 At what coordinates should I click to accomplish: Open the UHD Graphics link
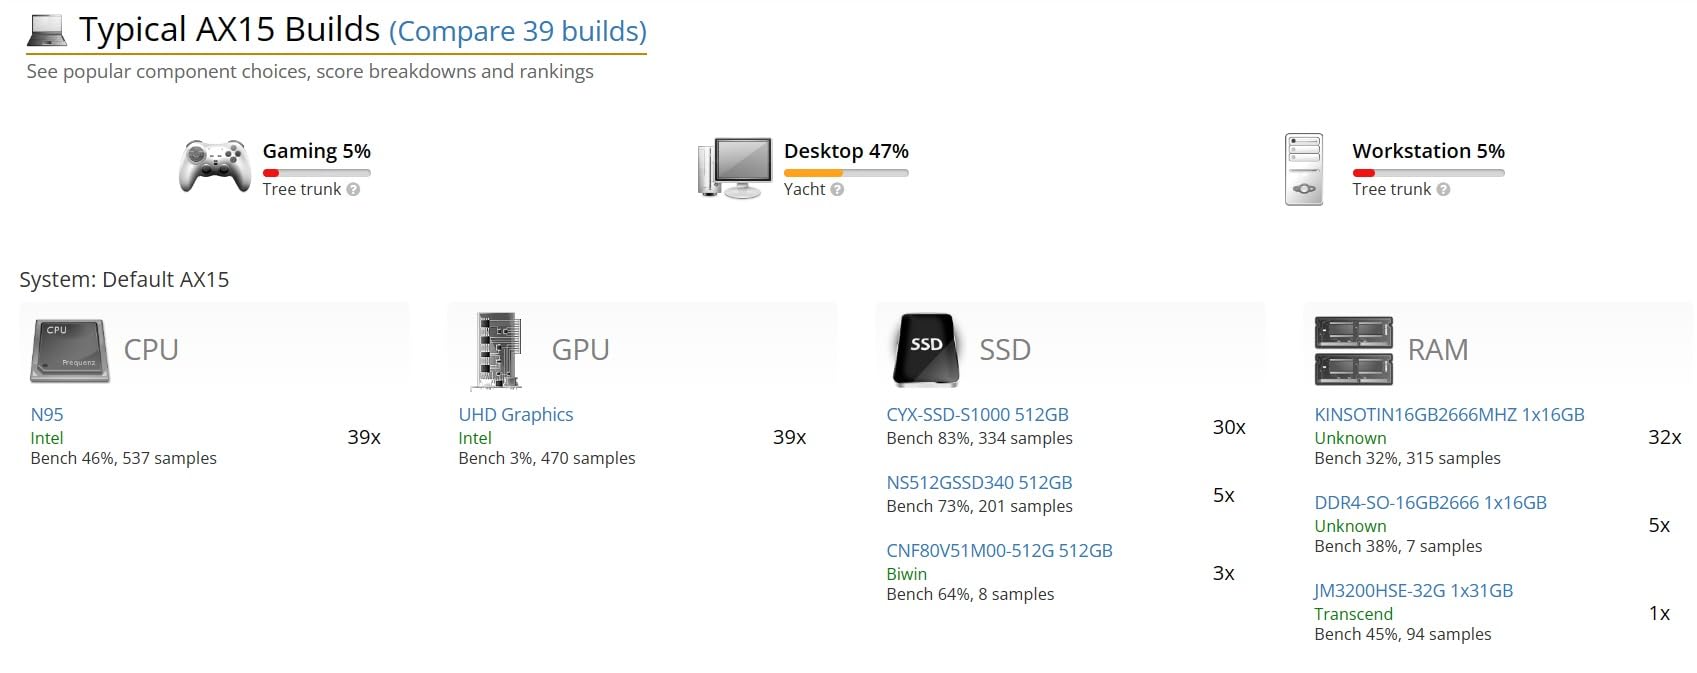[516, 415]
